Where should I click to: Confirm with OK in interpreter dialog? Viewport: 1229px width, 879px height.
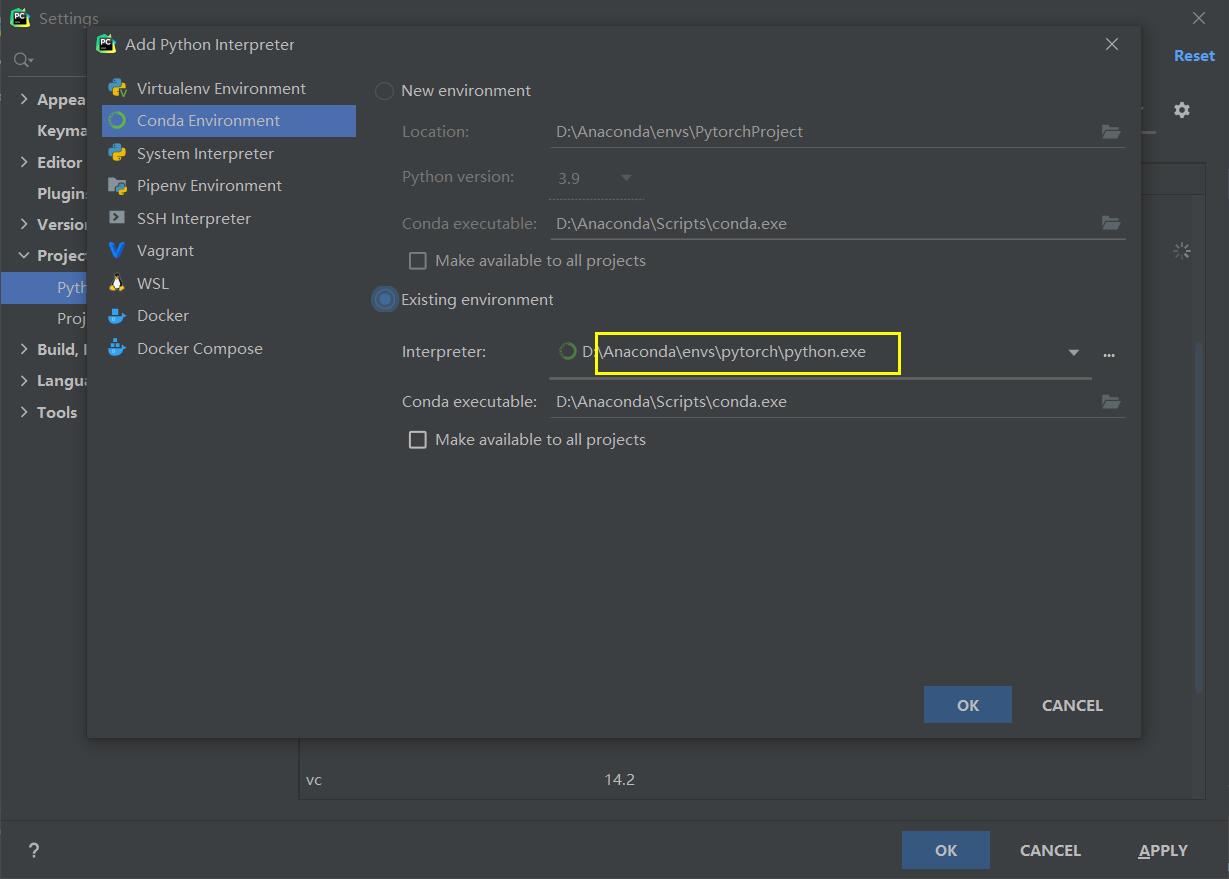pos(968,705)
